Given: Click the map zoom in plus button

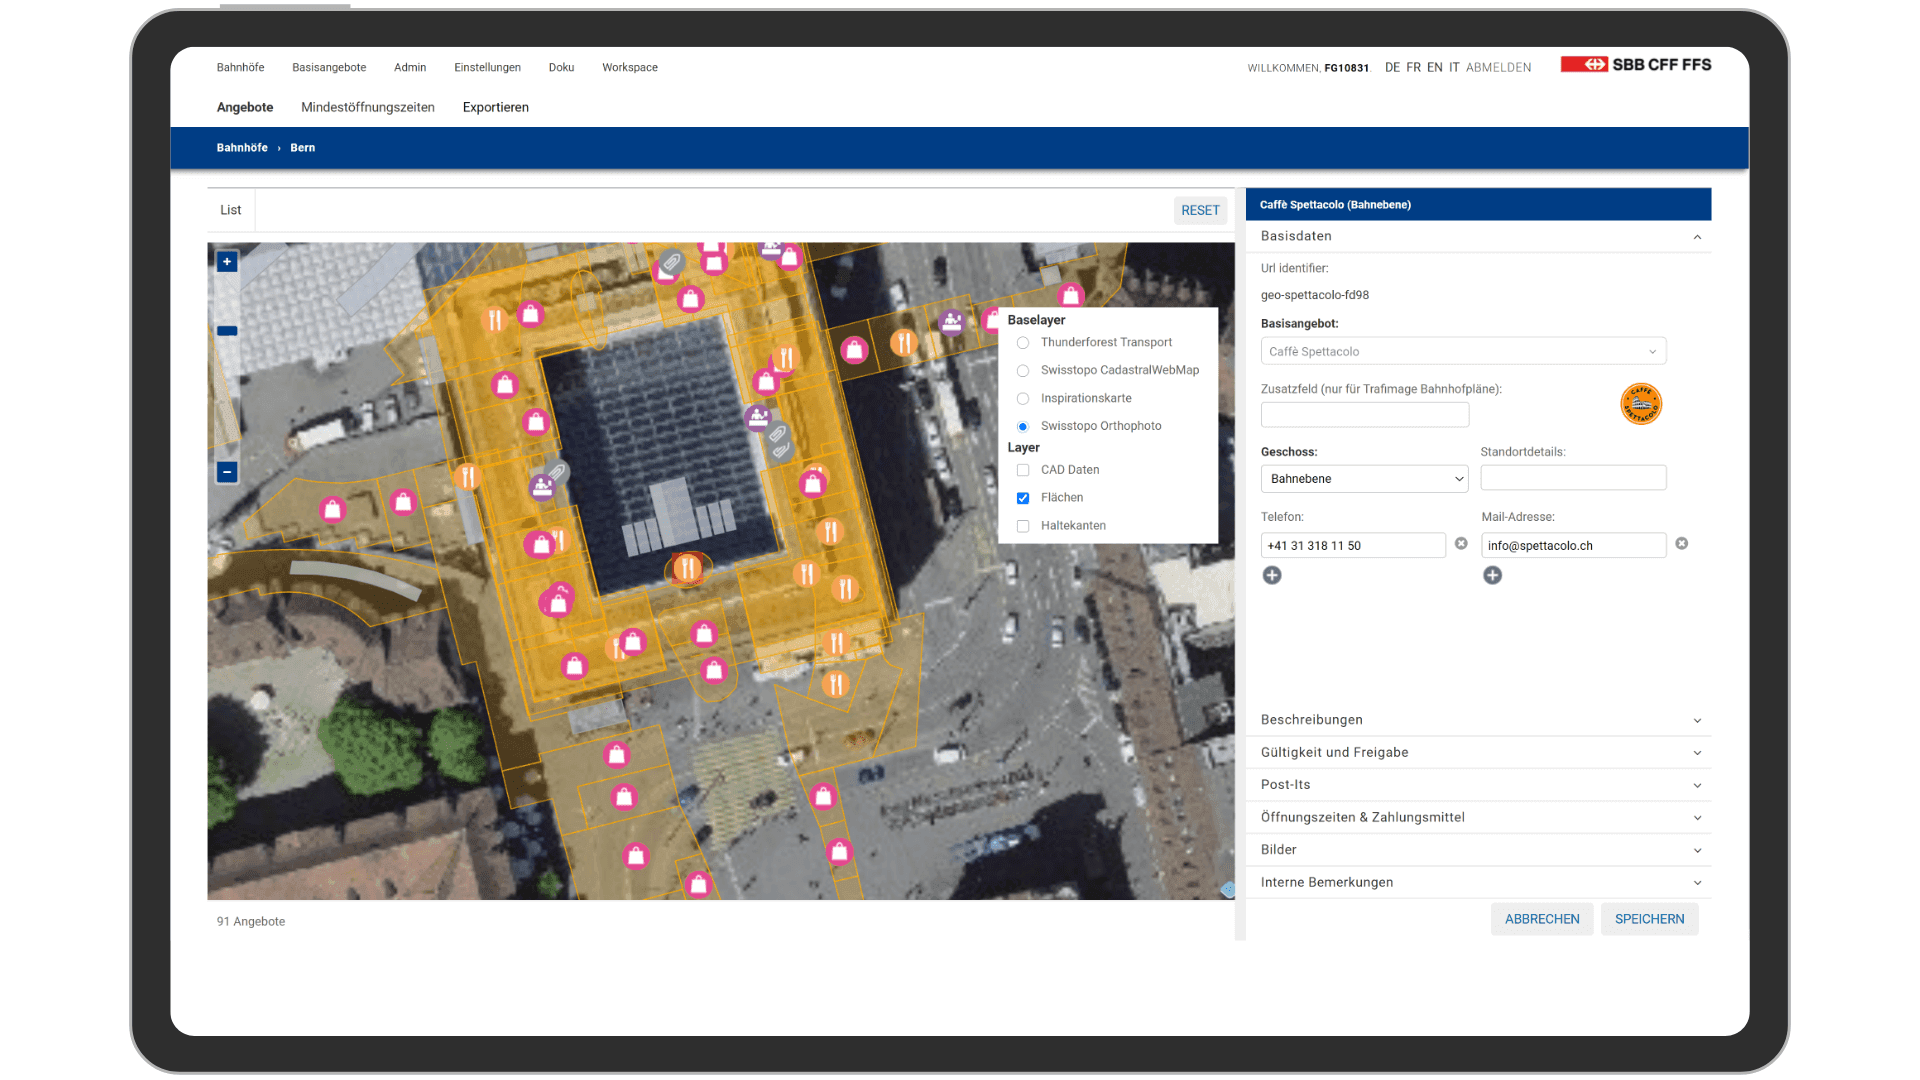Looking at the screenshot, I should (x=227, y=262).
